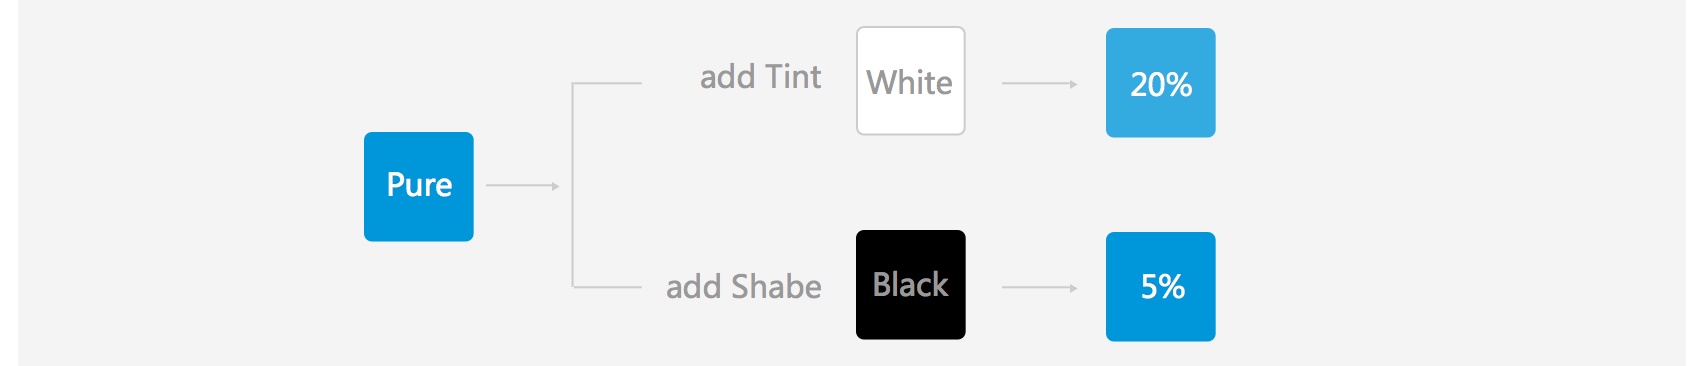Choose the Black shade swatch
This screenshot has height=366, width=1698.
pyautogui.click(x=911, y=285)
